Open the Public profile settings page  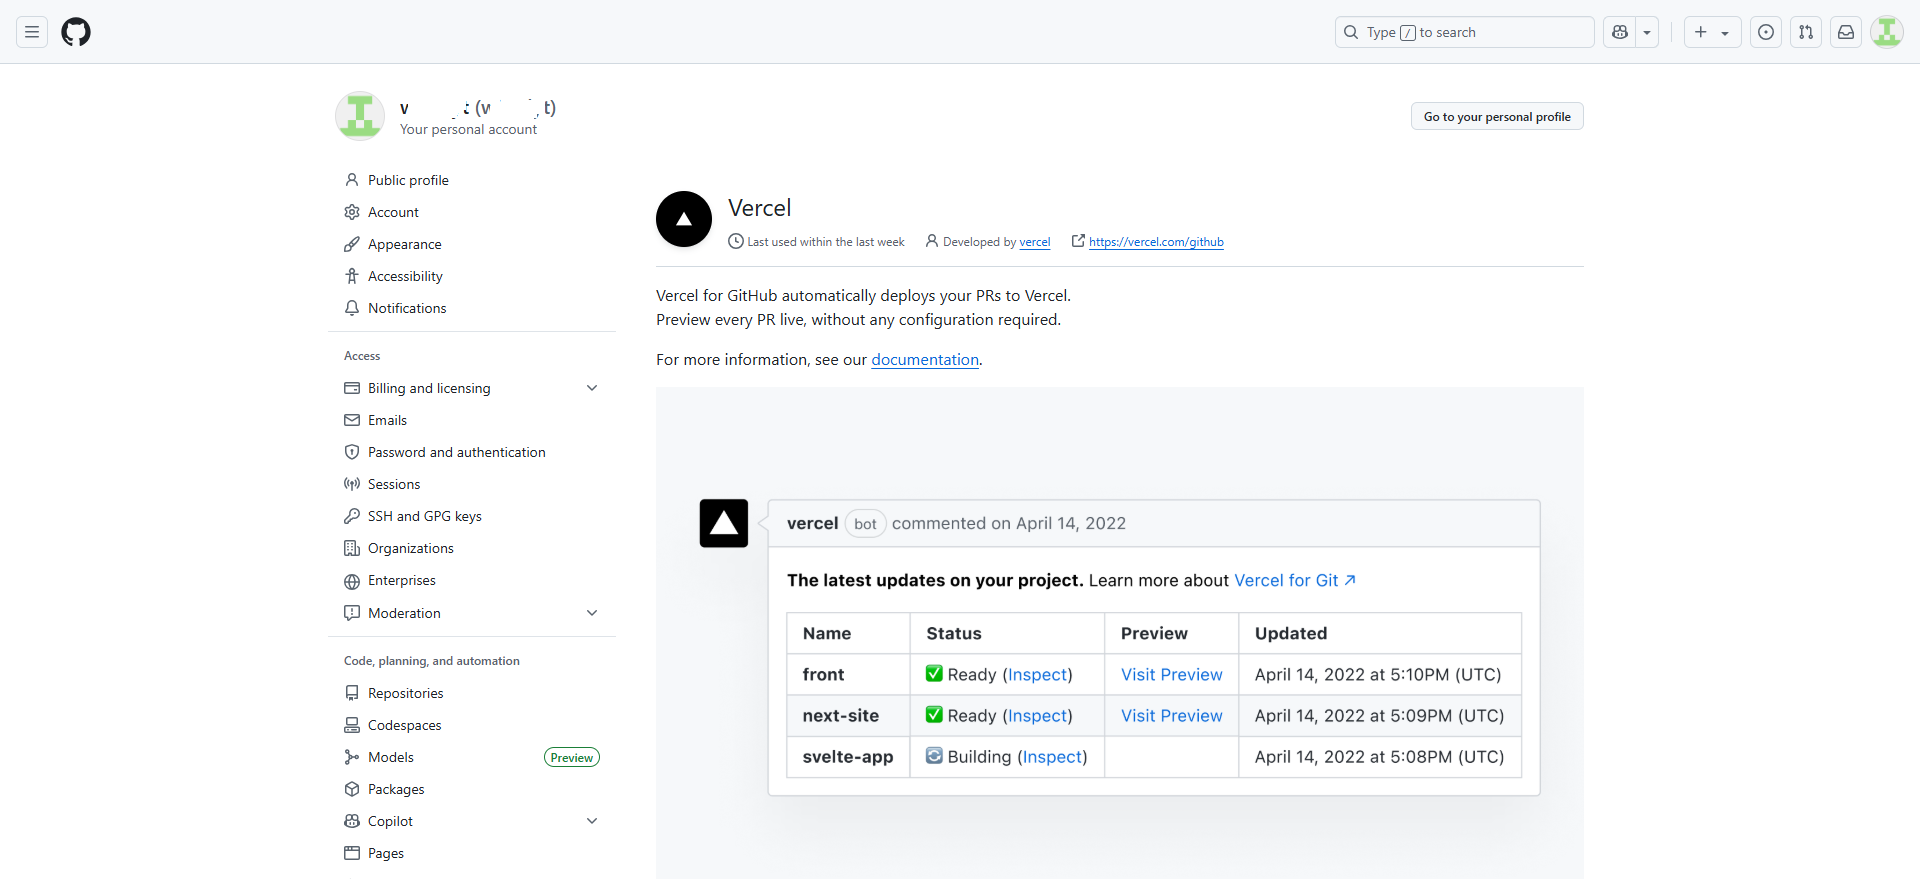(x=408, y=180)
